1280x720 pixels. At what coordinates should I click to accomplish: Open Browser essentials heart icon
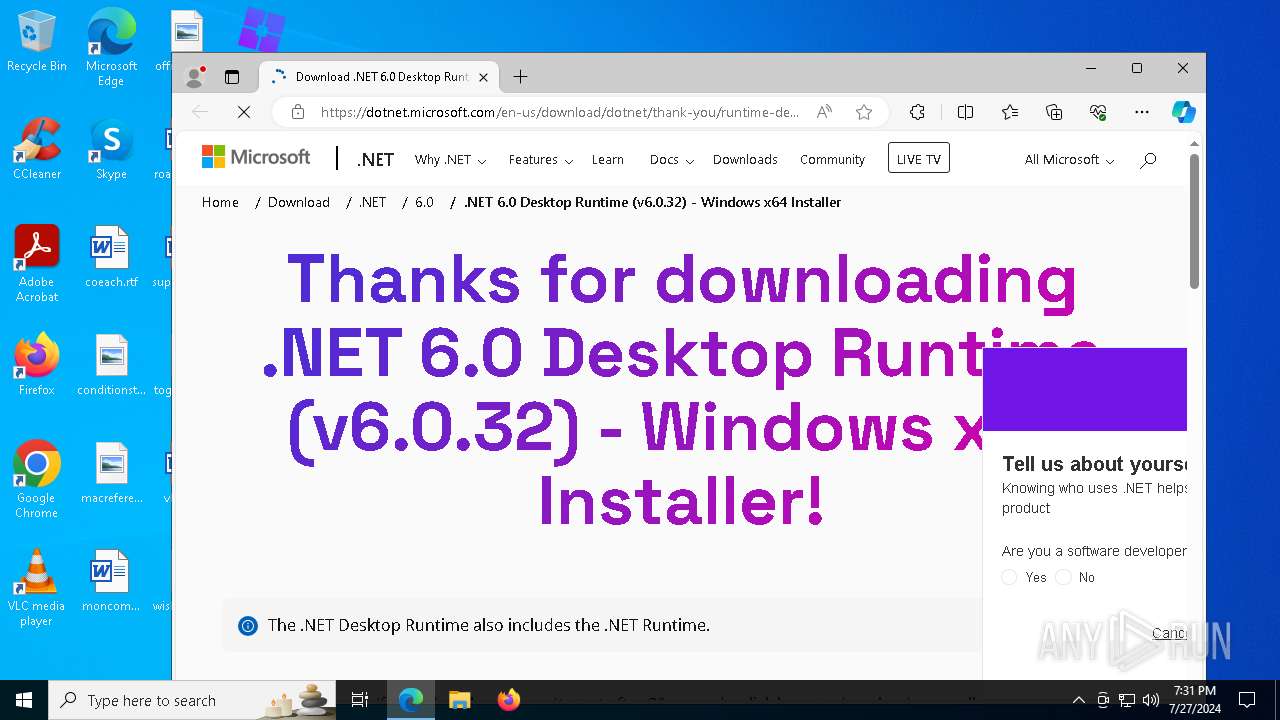1098,112
